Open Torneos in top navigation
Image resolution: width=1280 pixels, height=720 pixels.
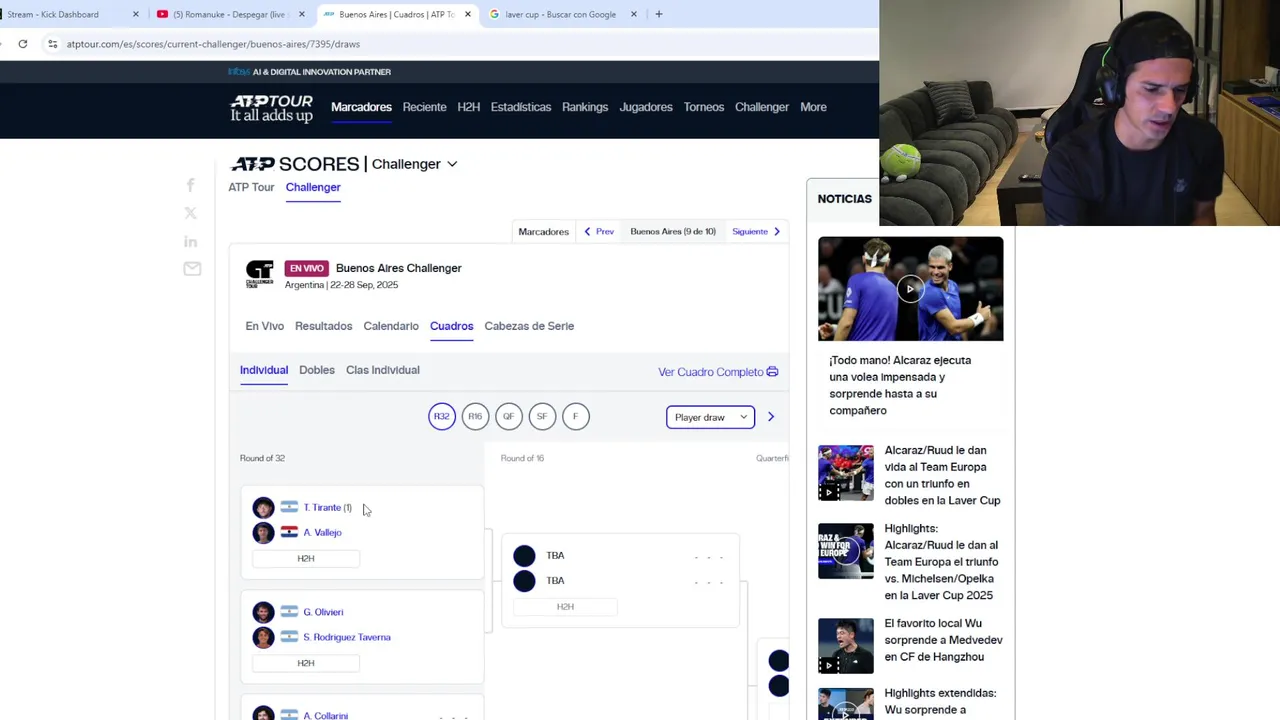coord(704,107)
